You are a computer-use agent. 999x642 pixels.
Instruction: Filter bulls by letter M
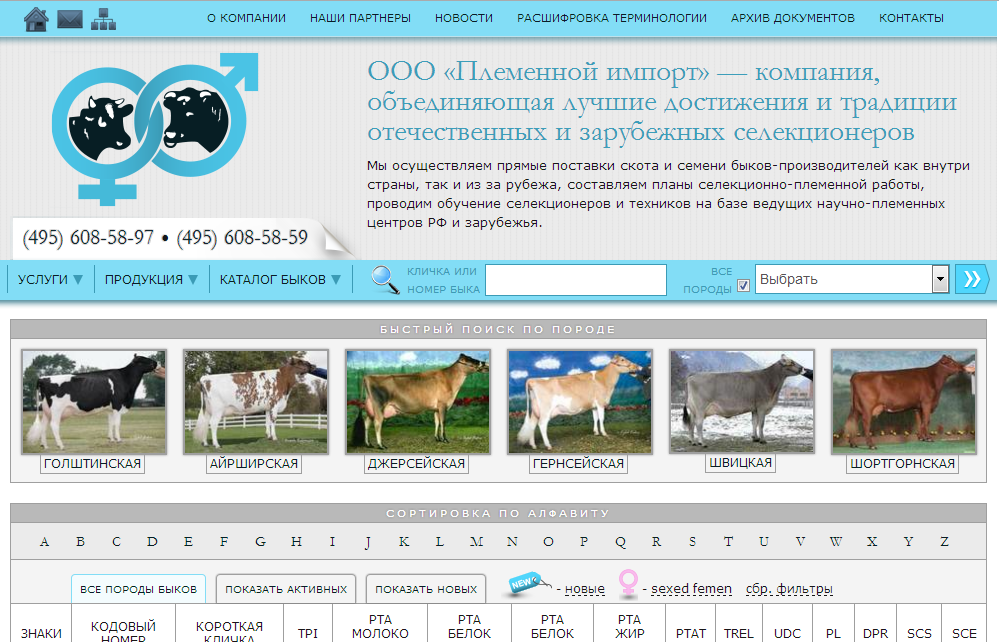coord(476,541)
